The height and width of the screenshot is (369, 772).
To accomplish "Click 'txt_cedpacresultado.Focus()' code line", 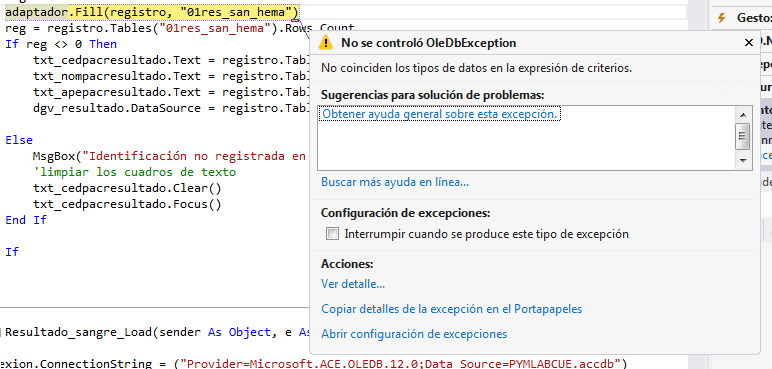I will 128,204.
